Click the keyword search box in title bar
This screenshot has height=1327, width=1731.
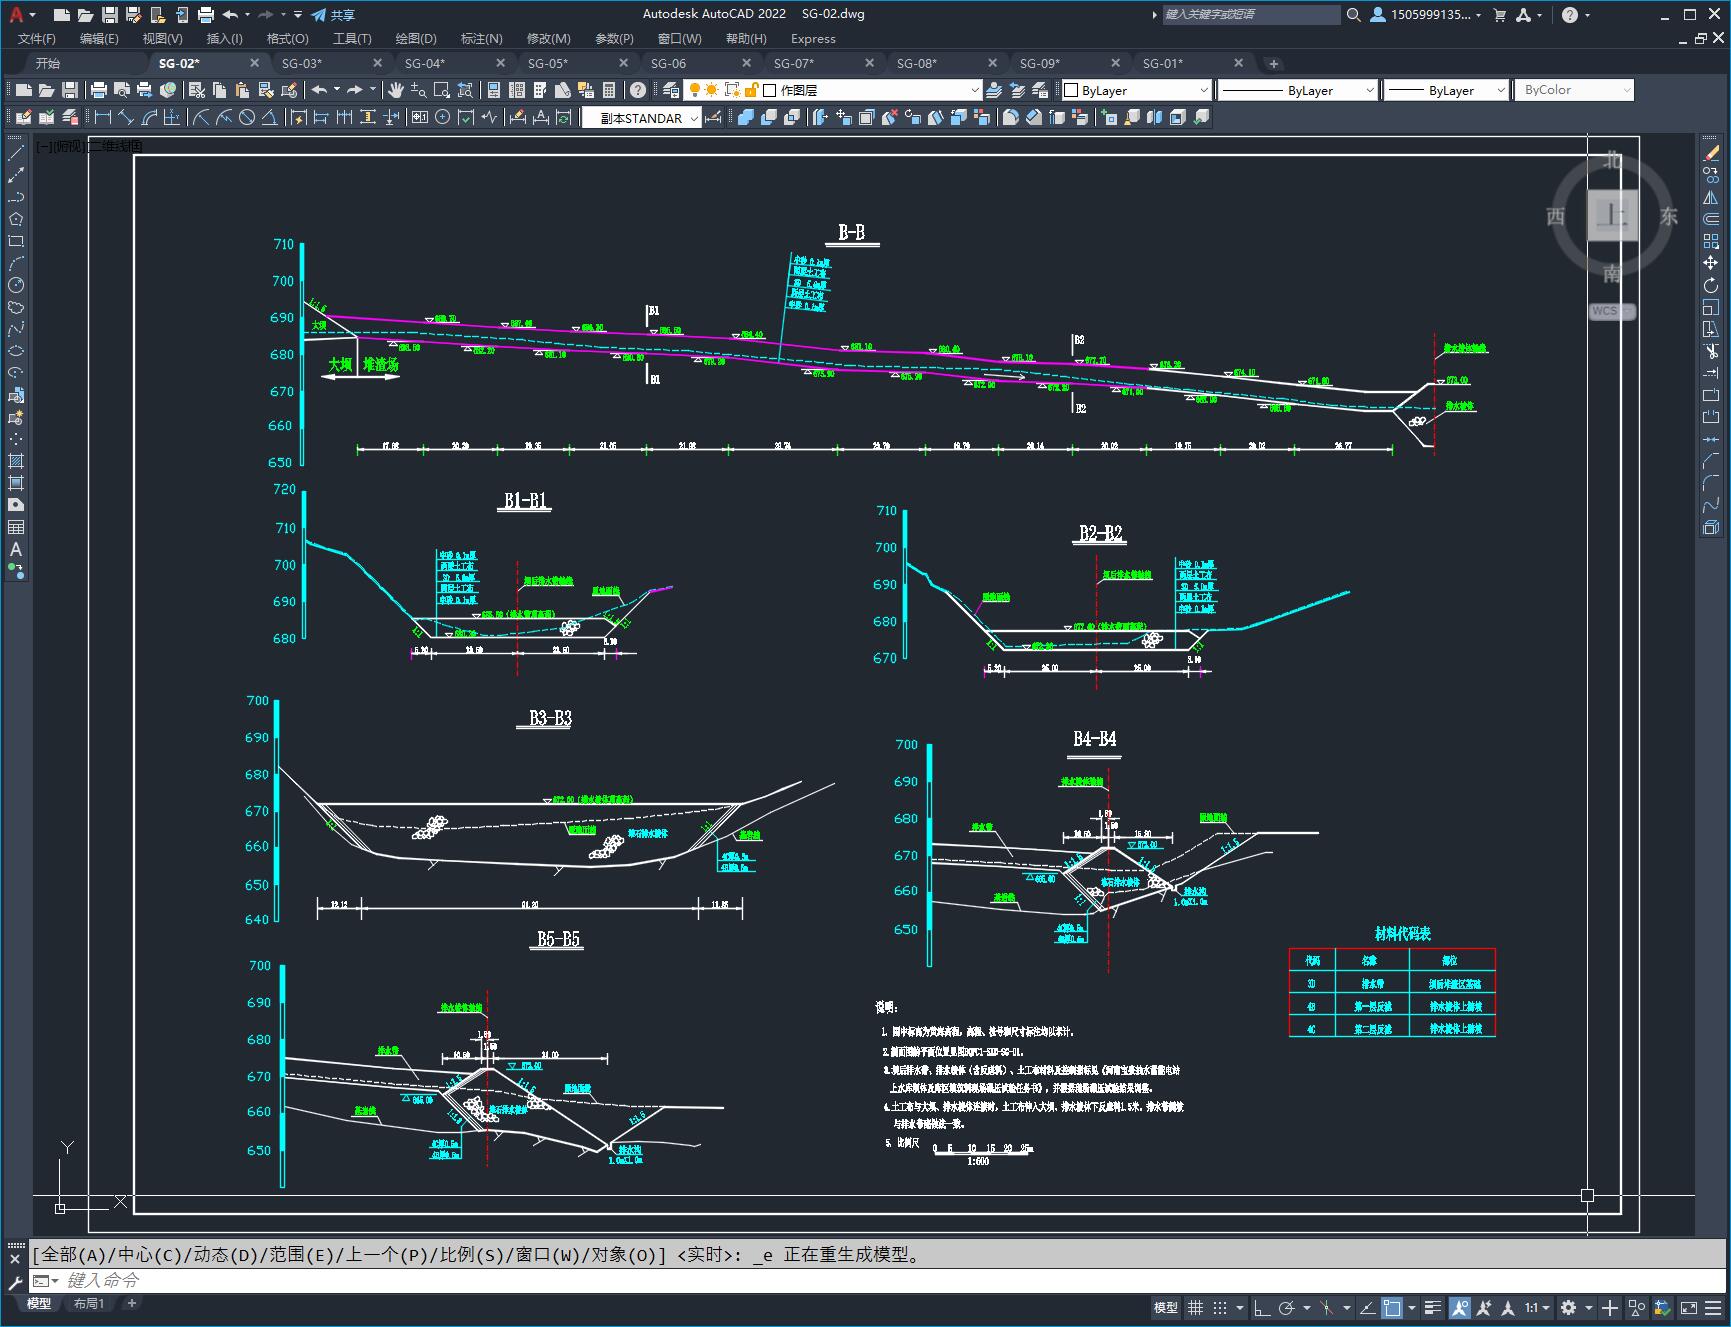click(1250, 15)
